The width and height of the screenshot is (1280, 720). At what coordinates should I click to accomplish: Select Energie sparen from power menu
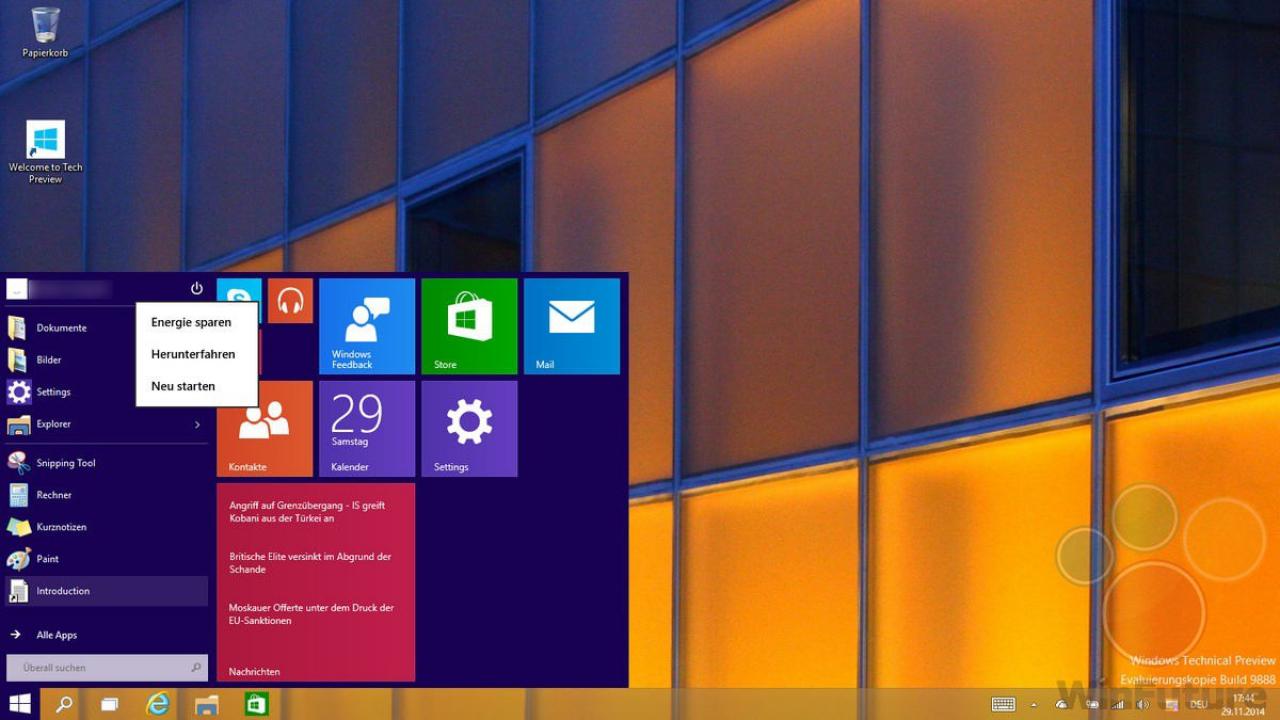tap(197, 322)
